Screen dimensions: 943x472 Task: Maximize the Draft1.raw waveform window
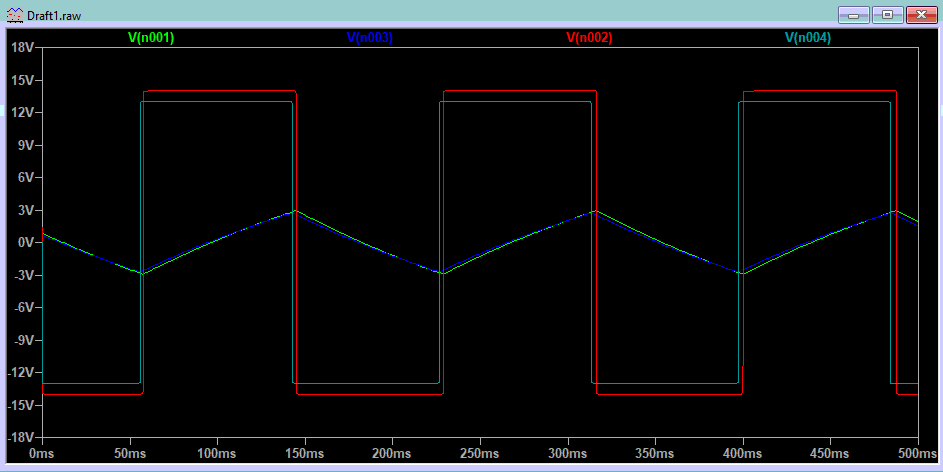coord(887,15)
